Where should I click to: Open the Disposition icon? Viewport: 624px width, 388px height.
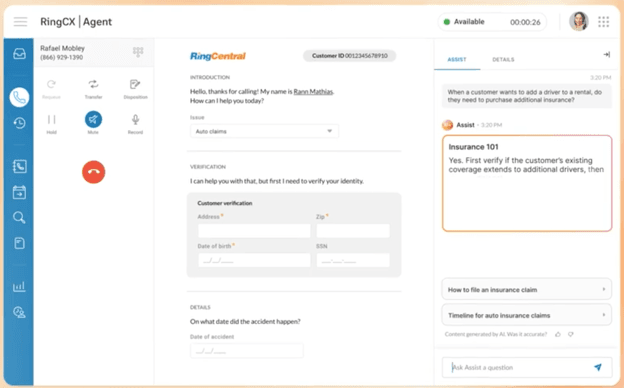click(x=135, y=84)
